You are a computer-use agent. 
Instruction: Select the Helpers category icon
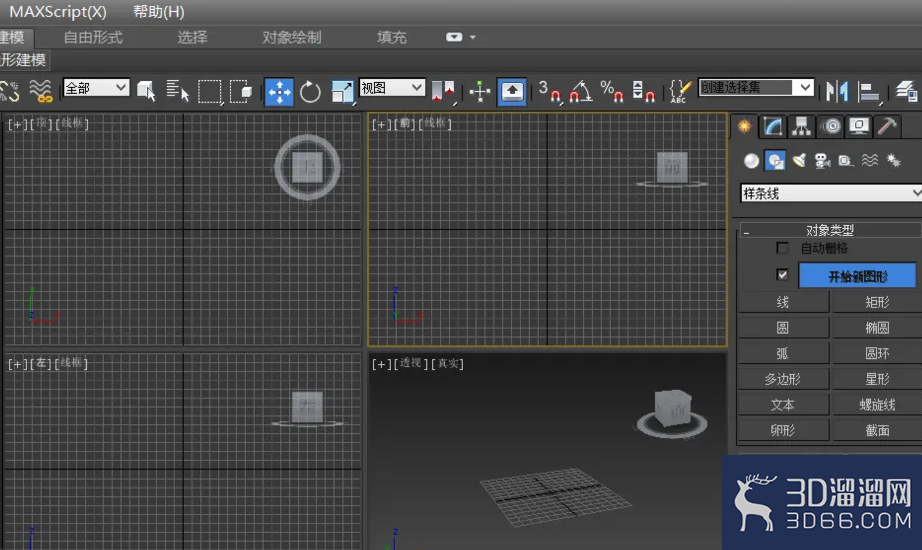tap(846, 161)
